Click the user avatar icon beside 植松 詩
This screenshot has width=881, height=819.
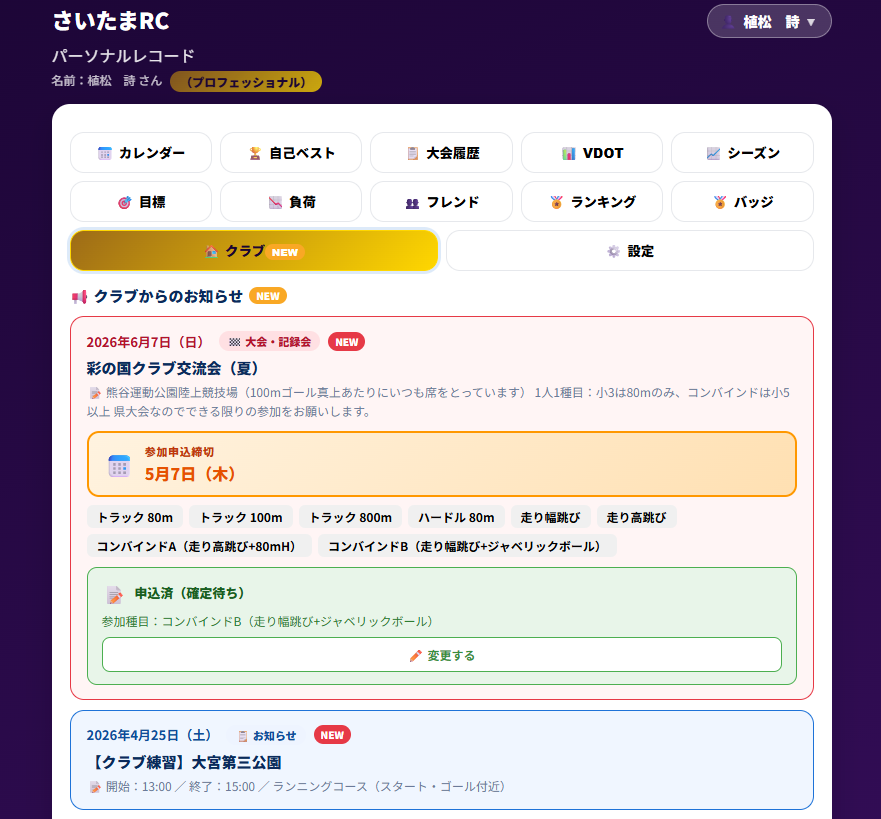728,22
